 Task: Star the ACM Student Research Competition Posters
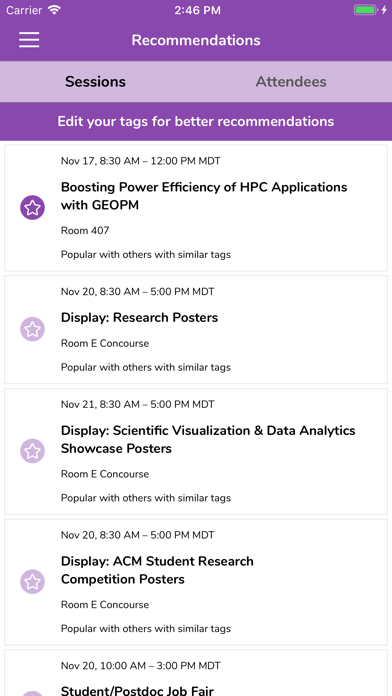[x=32, y=581]
